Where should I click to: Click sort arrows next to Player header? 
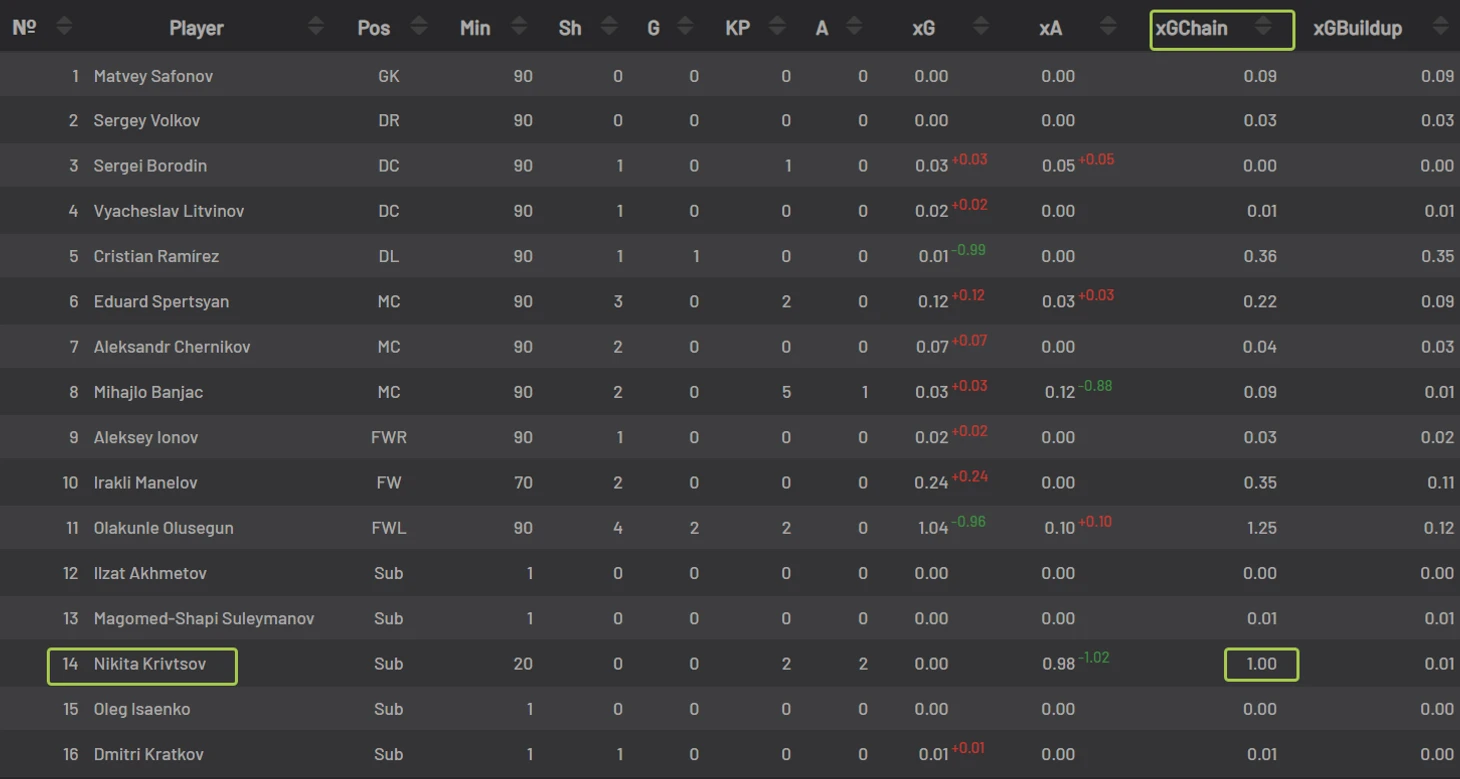[316, 28]
